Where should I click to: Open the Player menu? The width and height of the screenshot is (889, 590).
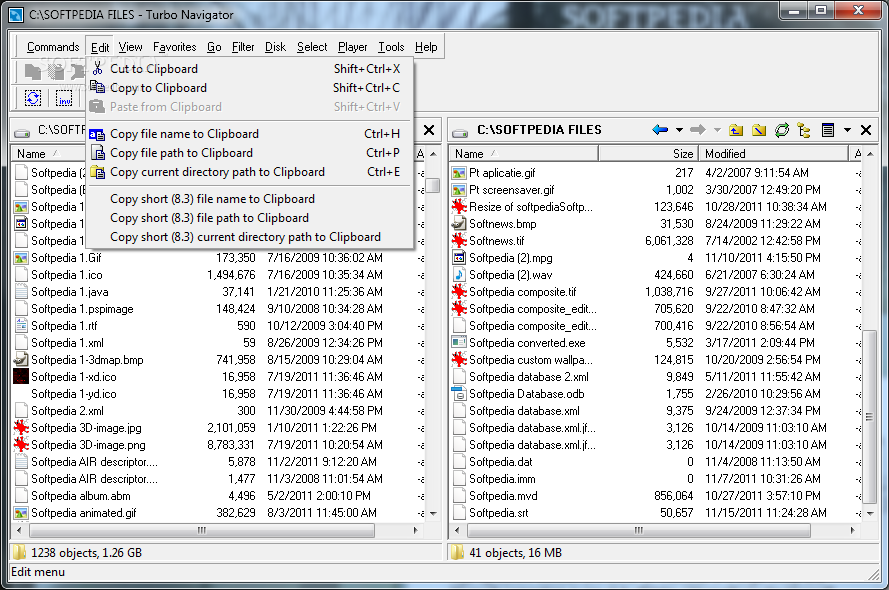pyautogui.click(x=353, y=47)
